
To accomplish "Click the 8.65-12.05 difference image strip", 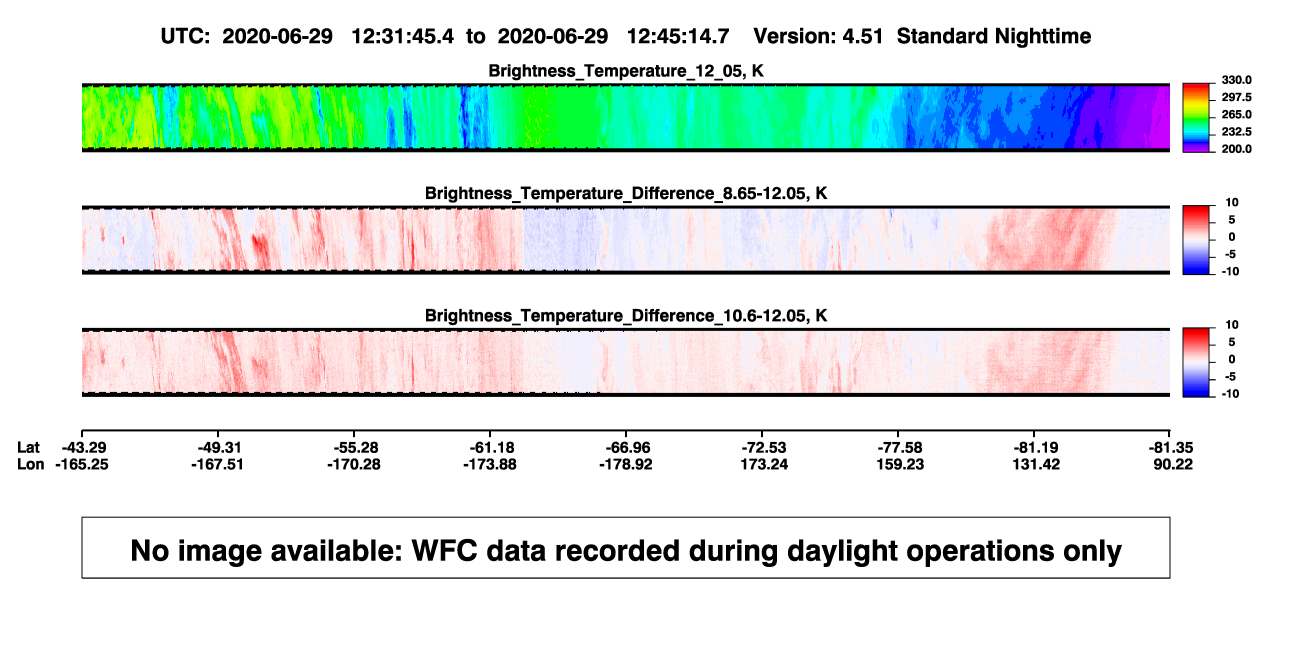I will point(626,240).
